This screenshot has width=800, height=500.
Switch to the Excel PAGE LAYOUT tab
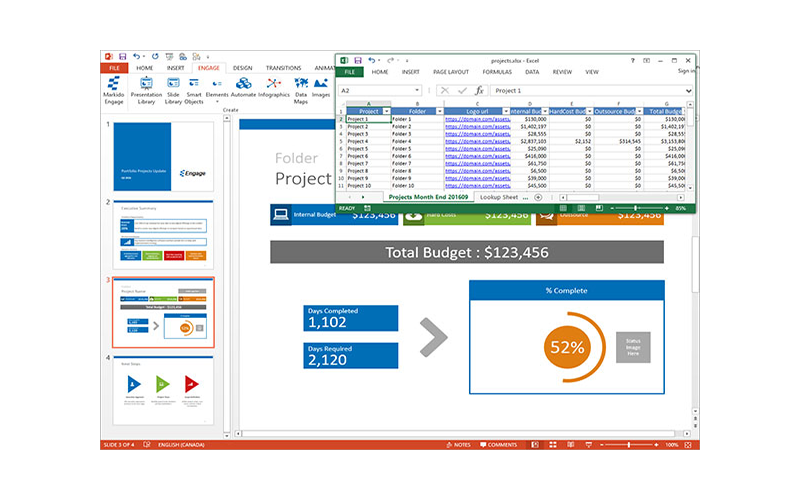[451, 72]
